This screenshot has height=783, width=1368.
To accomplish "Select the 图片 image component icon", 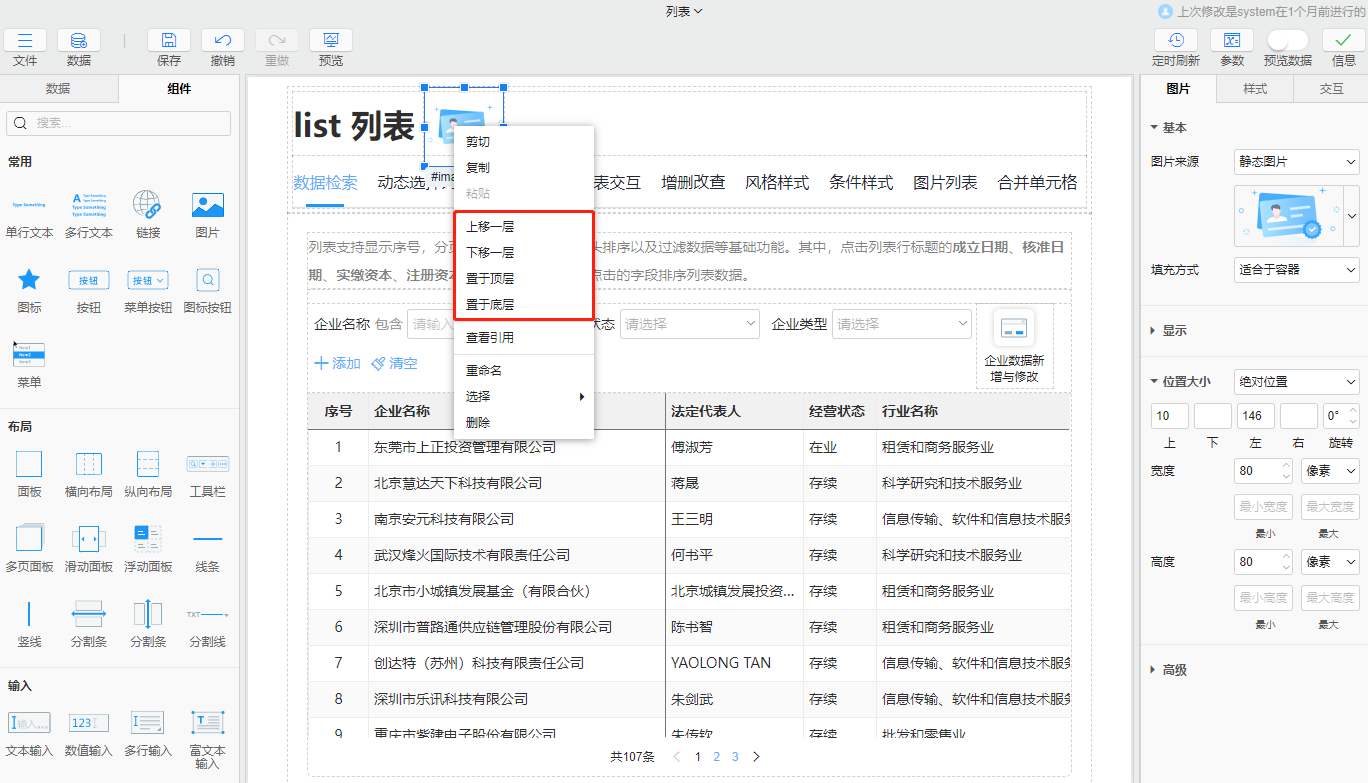I will [207, 206].
